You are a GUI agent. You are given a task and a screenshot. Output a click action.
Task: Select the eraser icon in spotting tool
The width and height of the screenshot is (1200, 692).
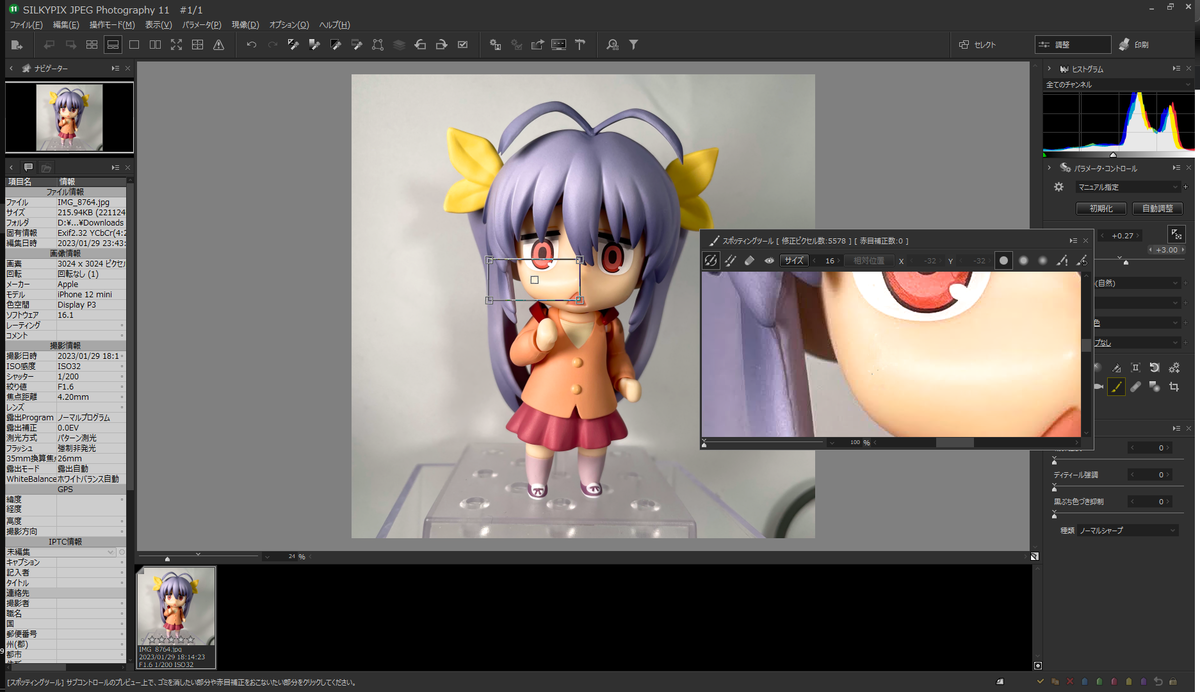point(750,260)
